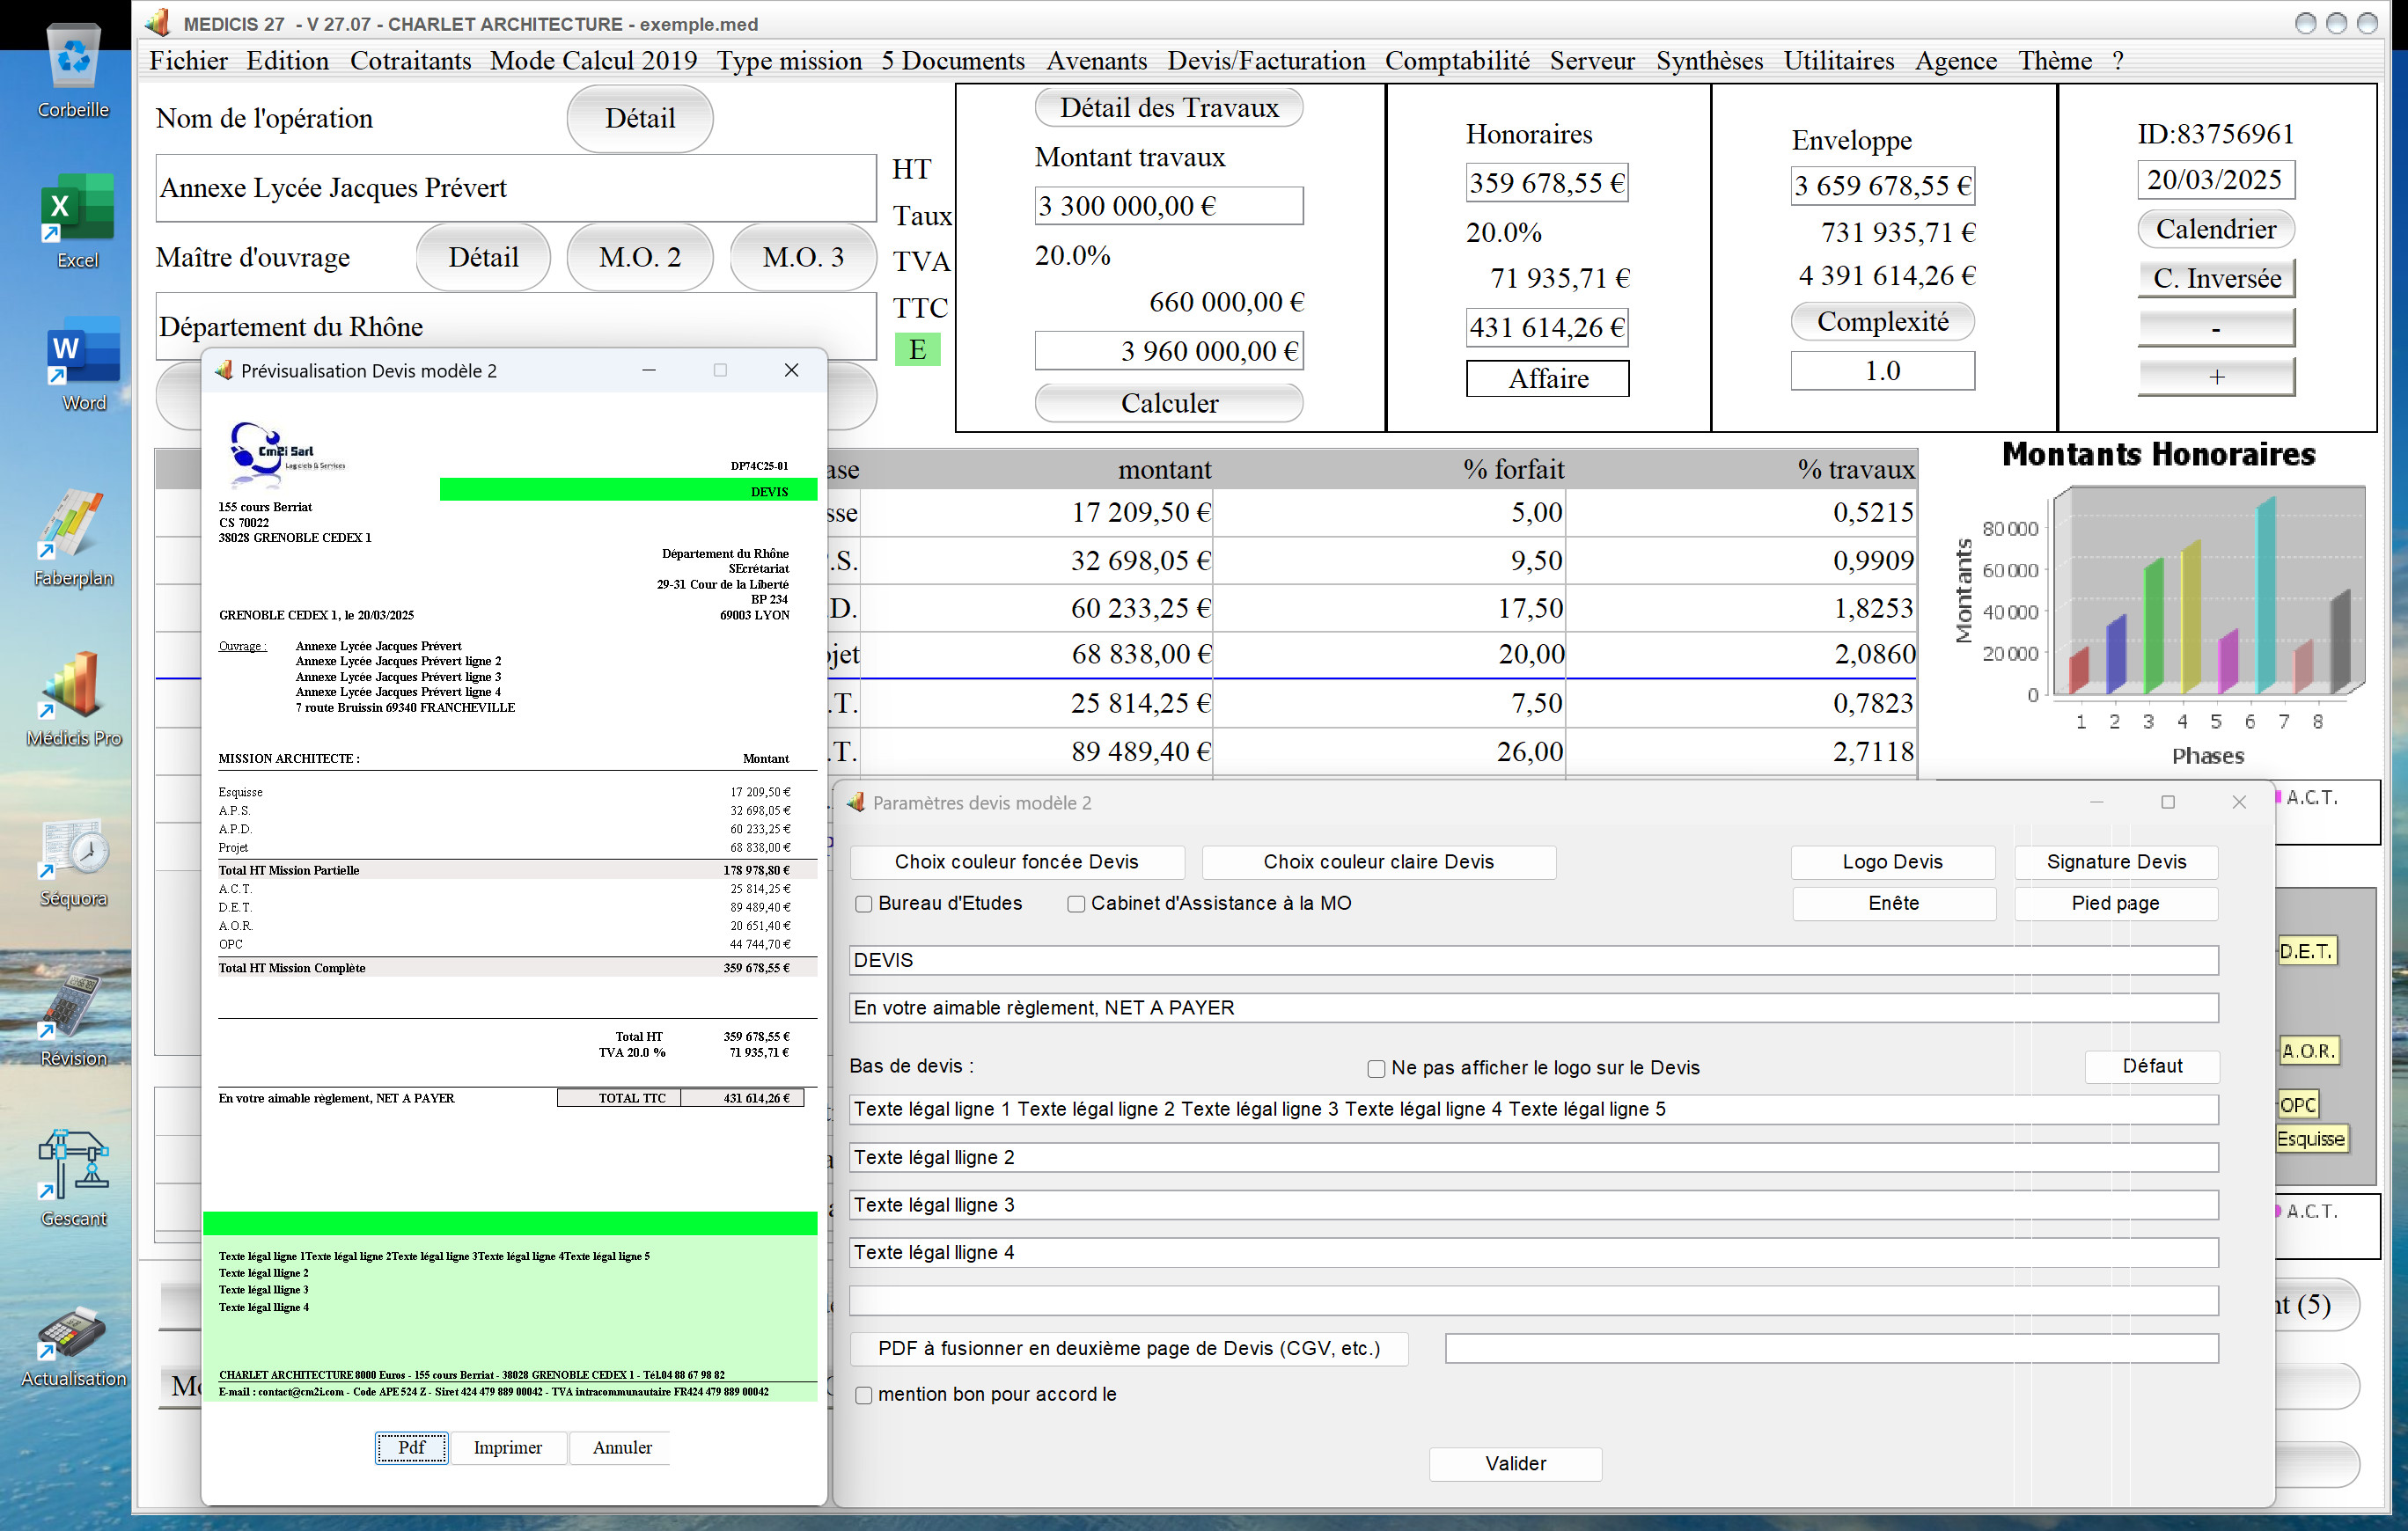The width and height of the screenshot is (2408, 1531).
Task: Click the plus button under C. Inversée
Action: 2216,376
